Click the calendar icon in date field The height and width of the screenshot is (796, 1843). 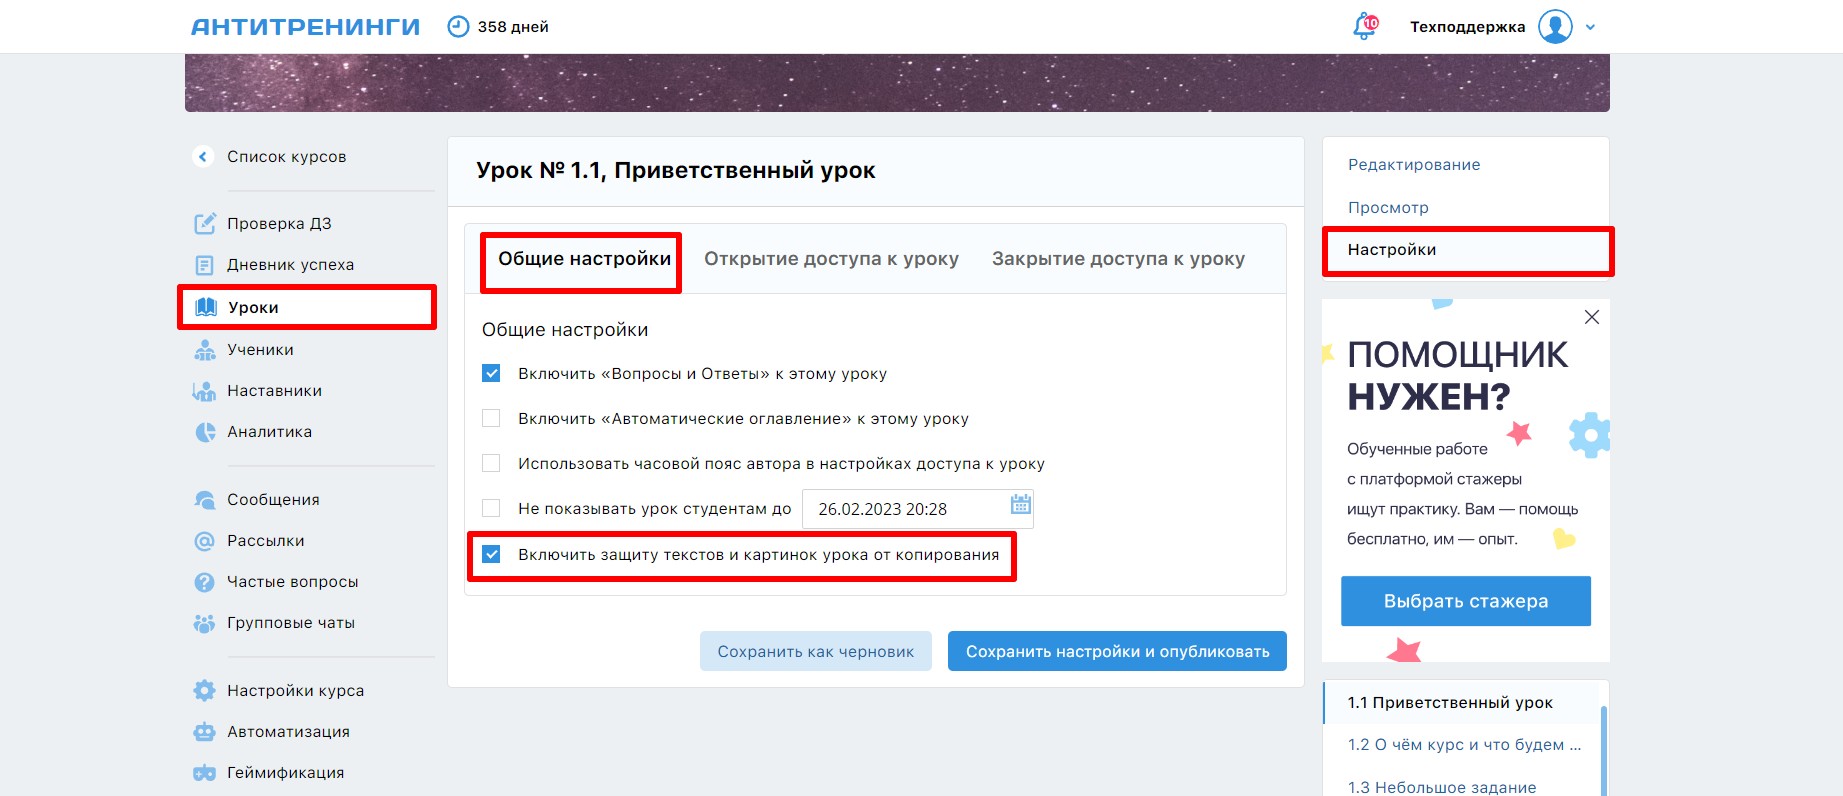coord(1020,505)
